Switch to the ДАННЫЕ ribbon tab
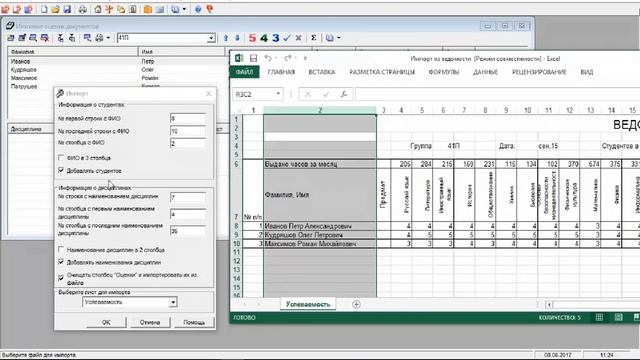The width and height of the screenshot is (640, 360). click(x=485, y=72)
